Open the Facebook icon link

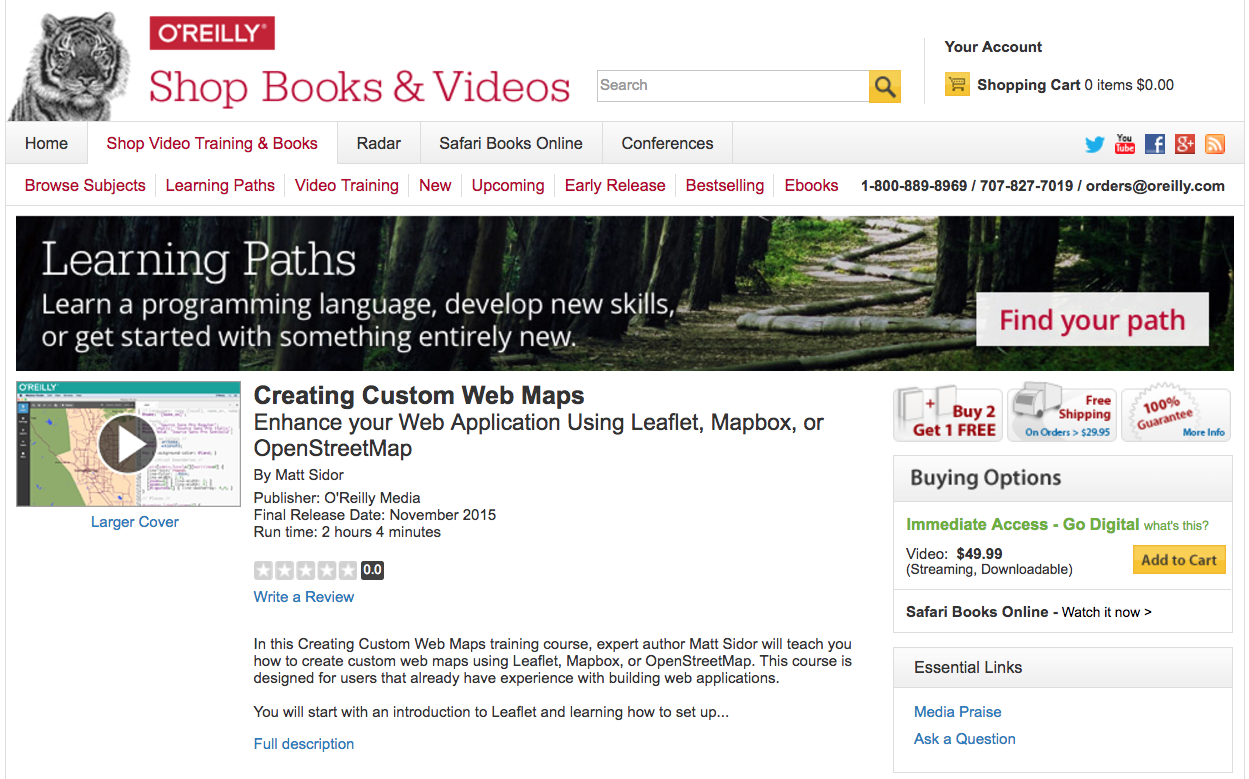point(1155,144)
